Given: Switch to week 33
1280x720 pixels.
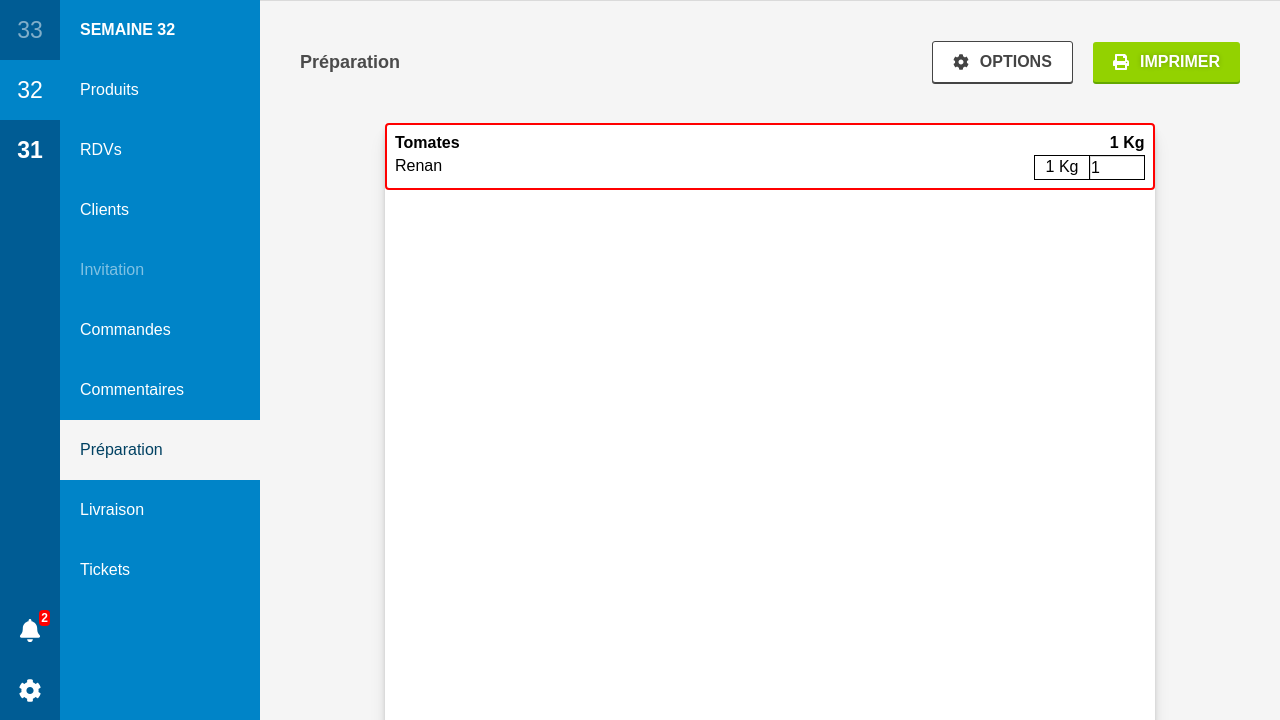Looking at the screenshot, I should 30,30.
